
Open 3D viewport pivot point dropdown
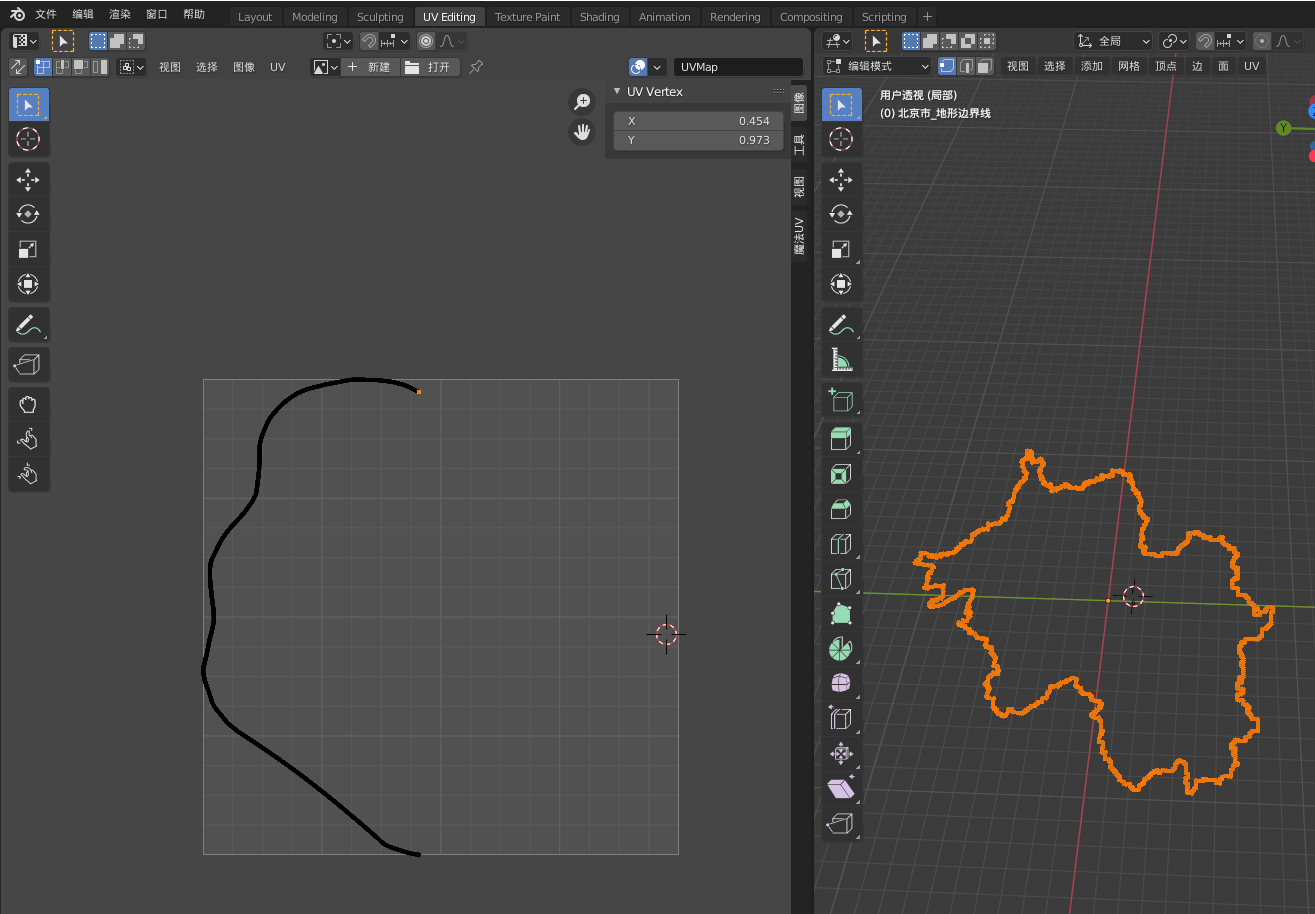1174,41
